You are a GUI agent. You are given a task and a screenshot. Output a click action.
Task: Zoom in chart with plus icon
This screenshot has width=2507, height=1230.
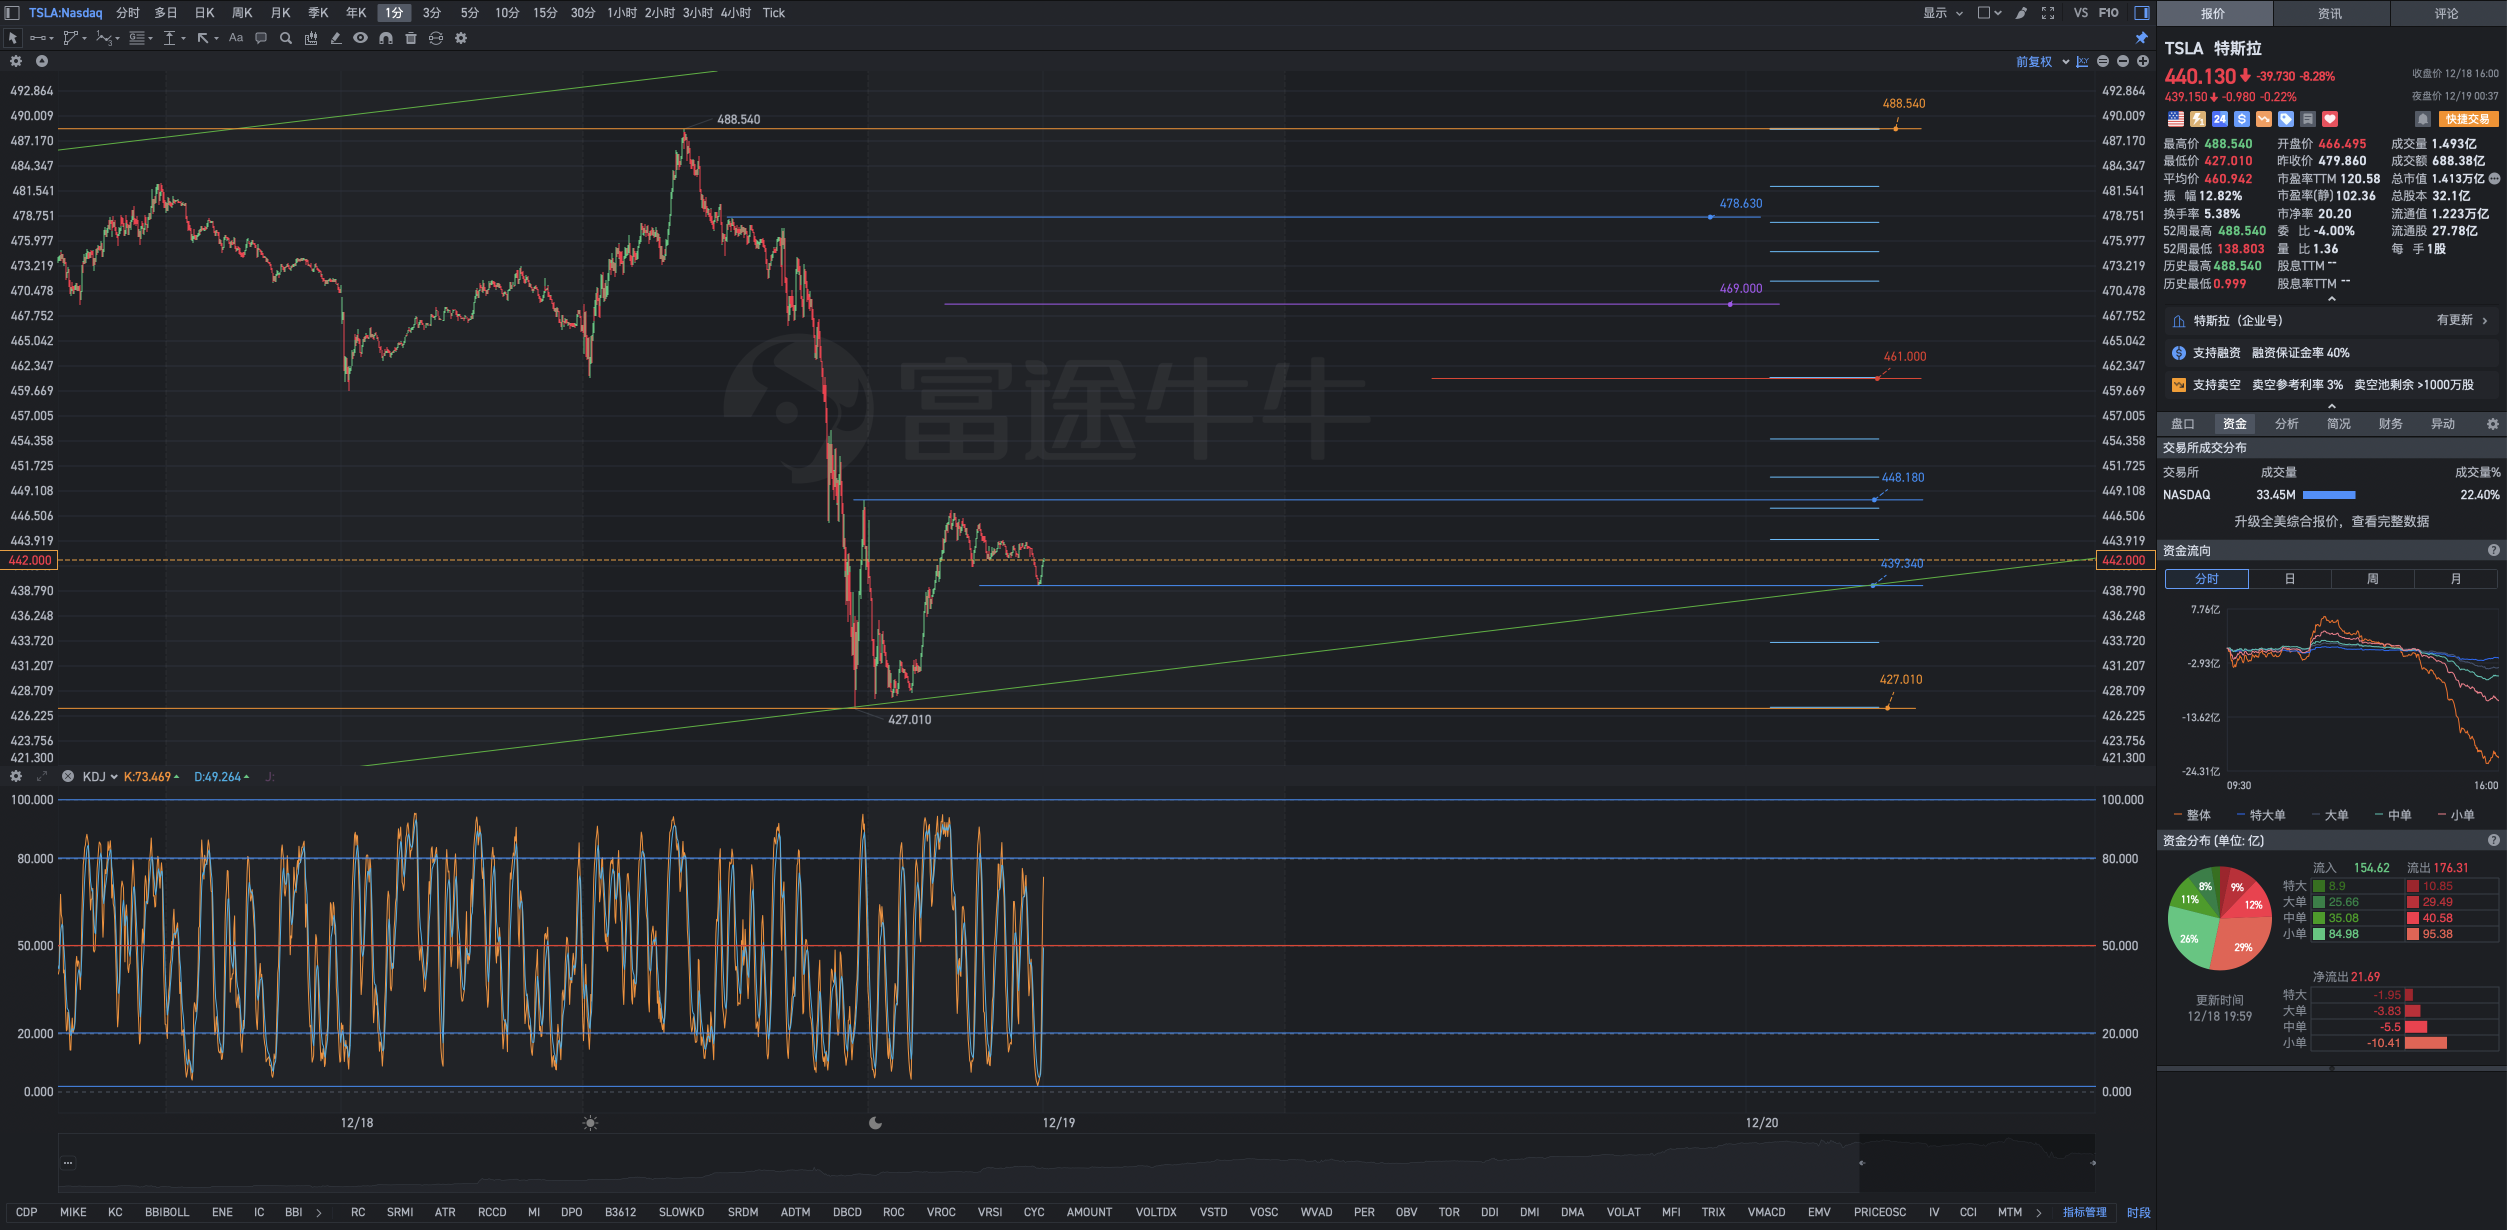click(x=2143, y=61)
